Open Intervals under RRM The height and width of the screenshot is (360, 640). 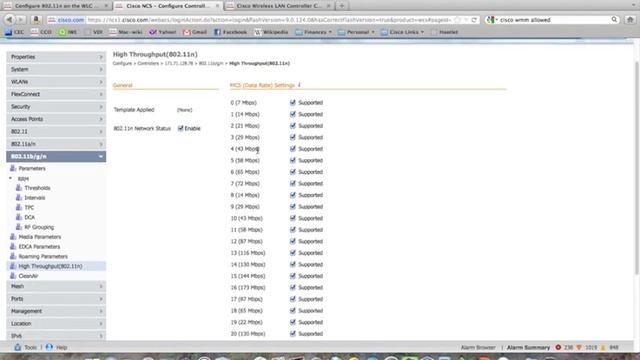[x=35, y=198]
